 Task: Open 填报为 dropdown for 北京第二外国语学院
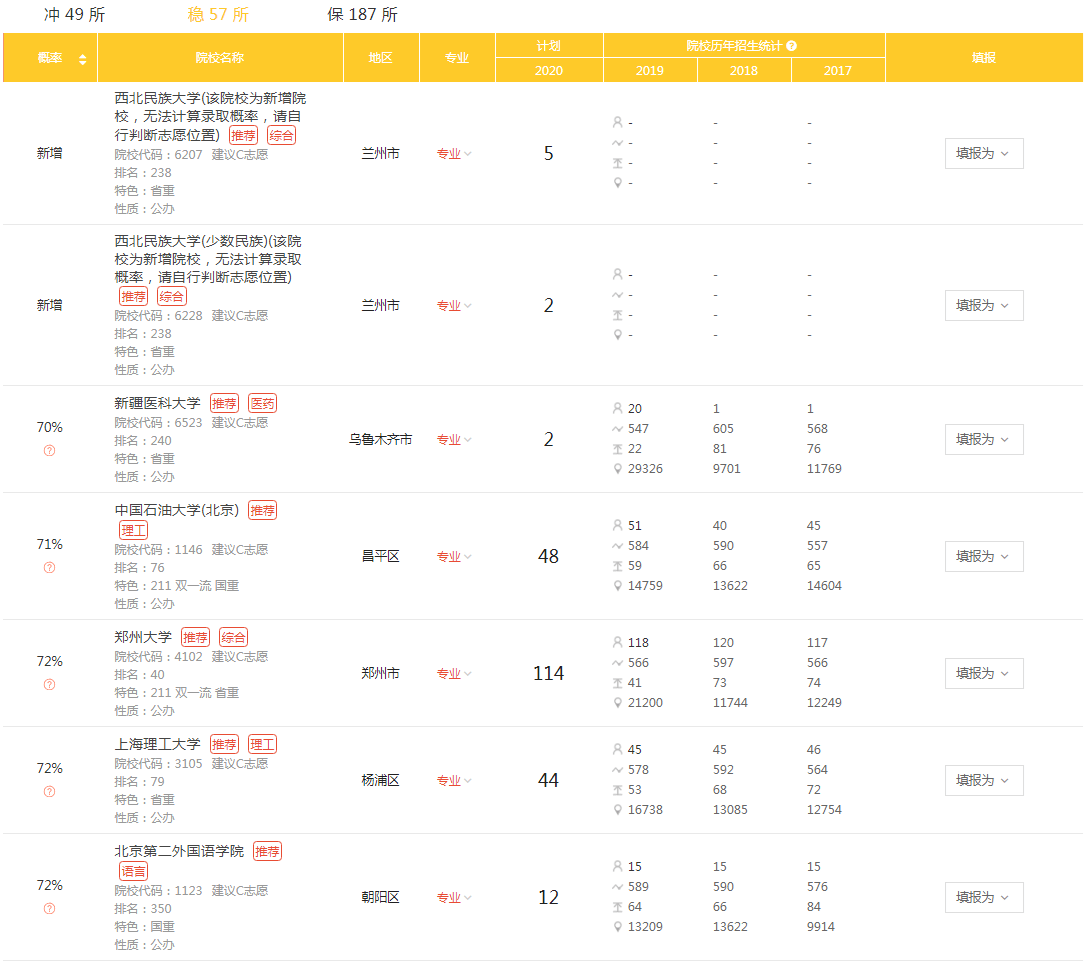983,898
